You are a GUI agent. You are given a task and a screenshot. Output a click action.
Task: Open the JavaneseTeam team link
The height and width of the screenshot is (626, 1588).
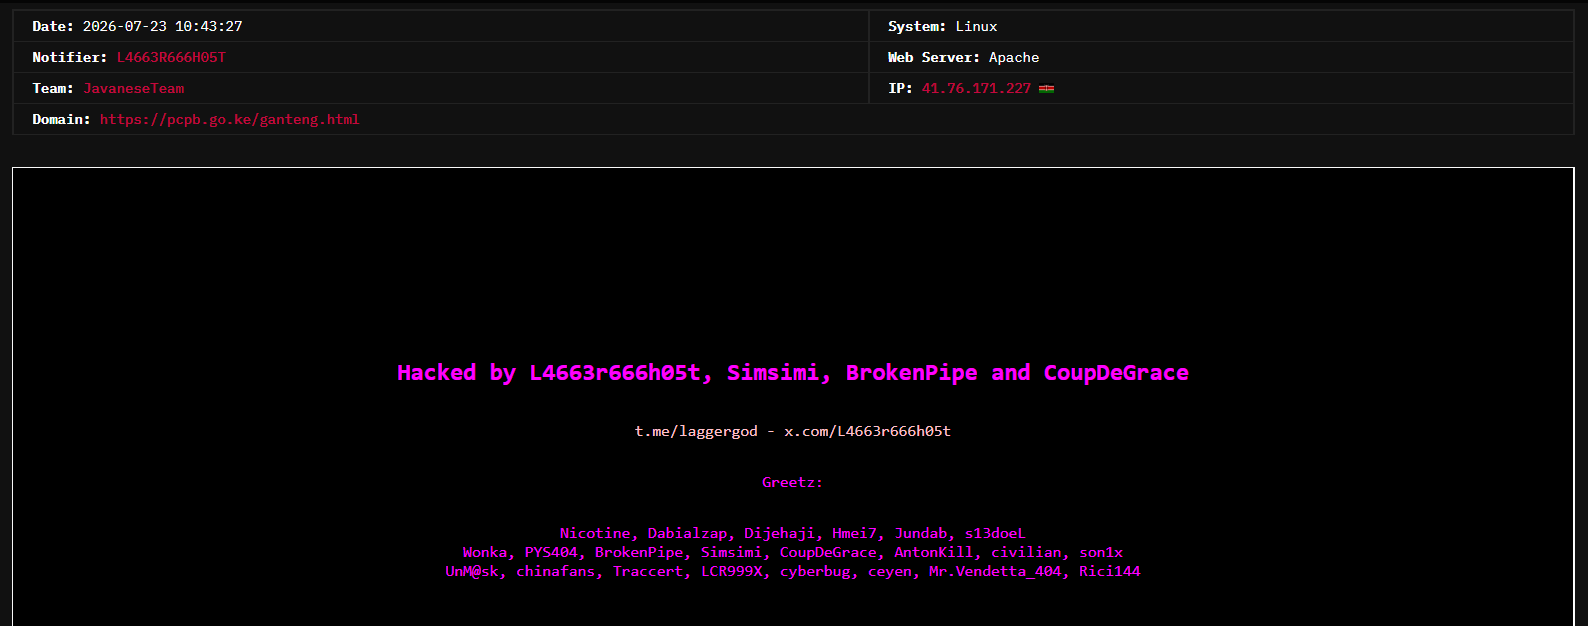click(134, 89)
